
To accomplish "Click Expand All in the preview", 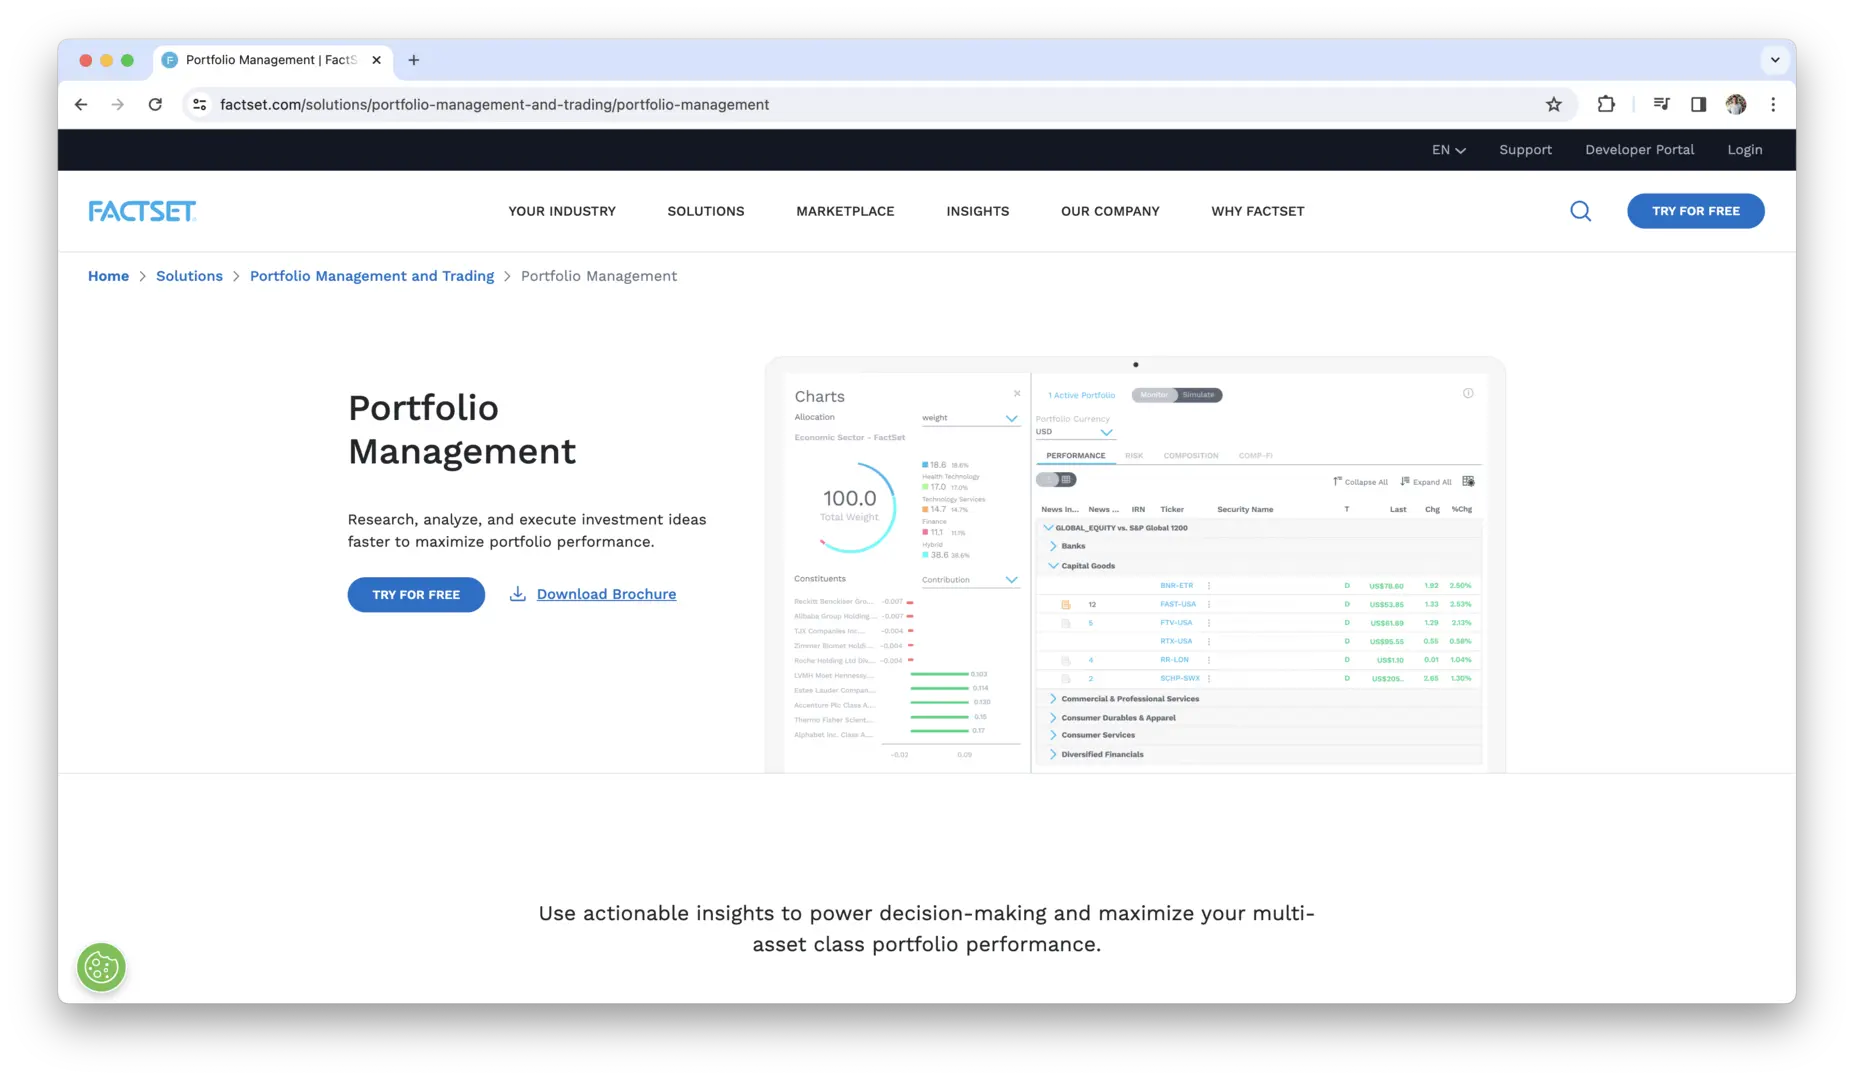I will (x=1426, y=482).
